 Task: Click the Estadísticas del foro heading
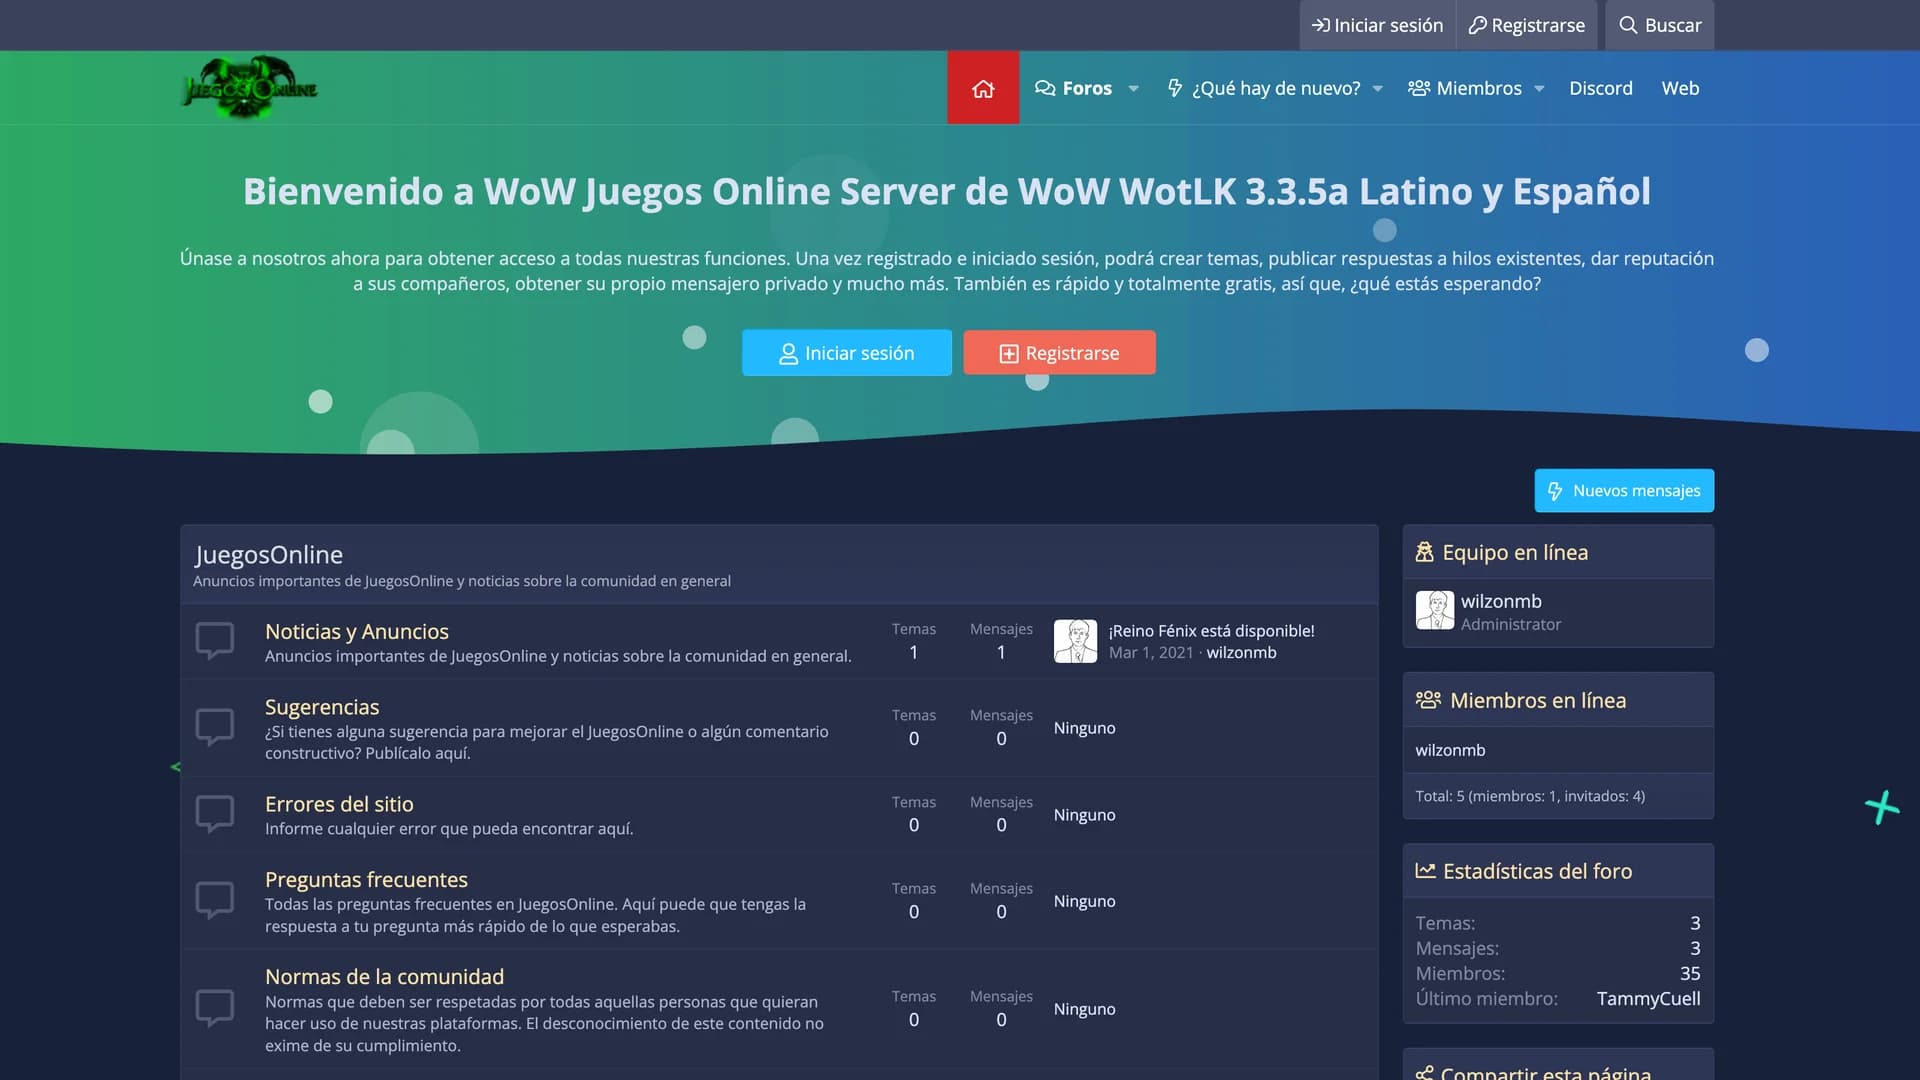point(1537,872)
